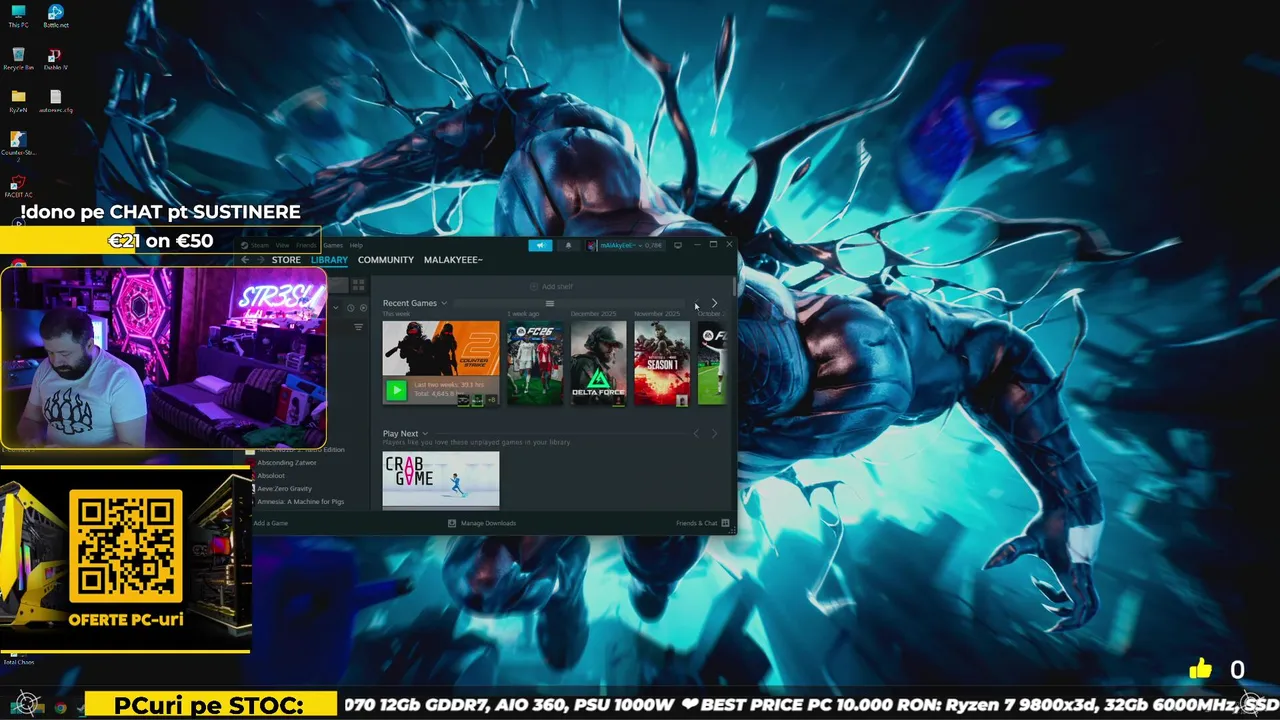The width and height of the screenshot is (1280, 720).
Task: Open the Steam menu
Action: coord(260,245)
